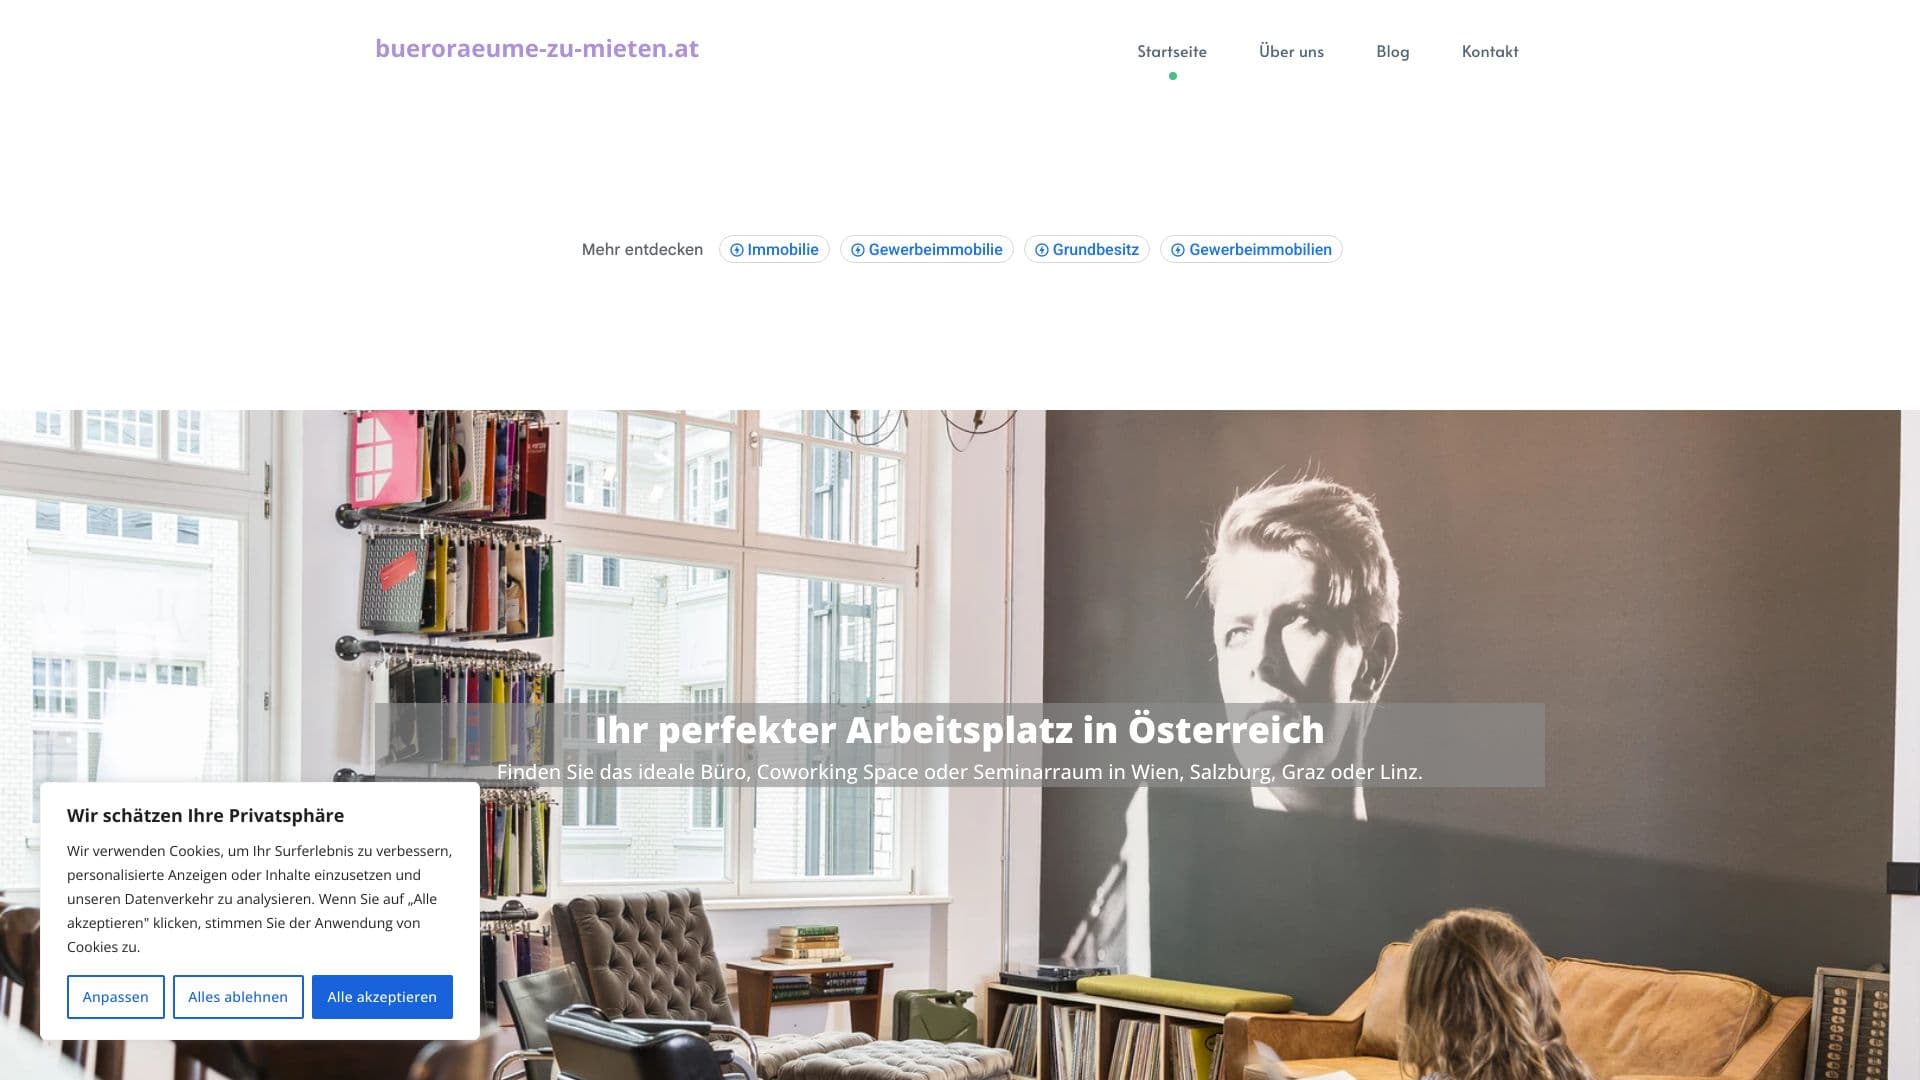This screenshot has height=1080, width=1920.
Task: Click the green active dot under Startseite
Action: click(1172, 76)
